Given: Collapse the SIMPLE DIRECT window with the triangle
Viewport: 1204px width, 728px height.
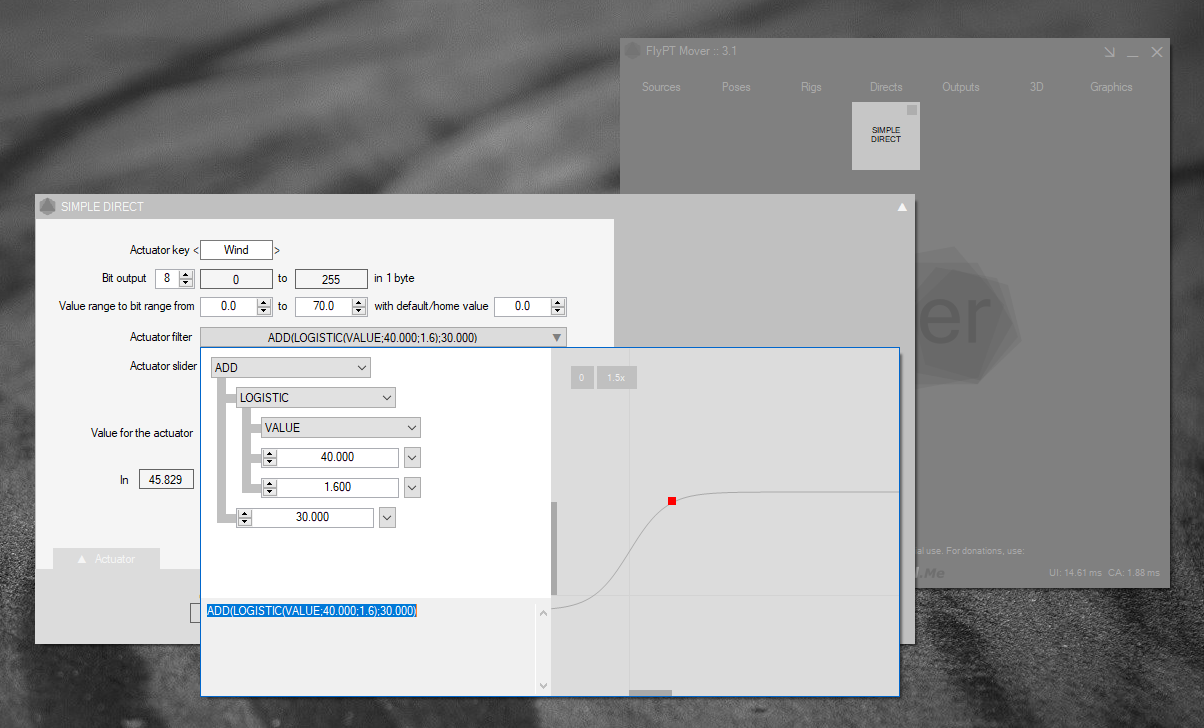Looking at the screenshot, I should (x=902, y=207).
